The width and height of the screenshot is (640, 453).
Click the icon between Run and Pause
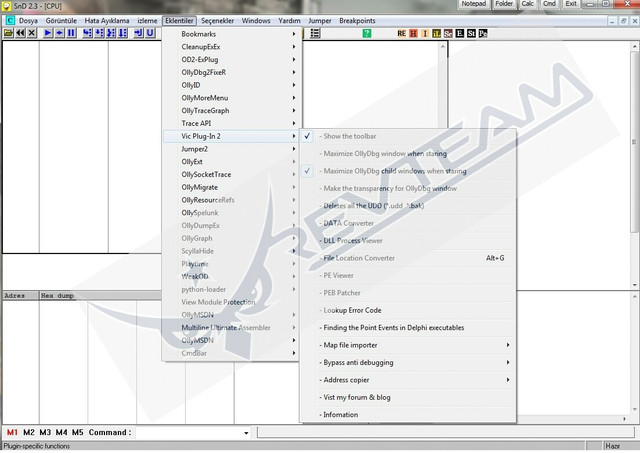(60, 33)
